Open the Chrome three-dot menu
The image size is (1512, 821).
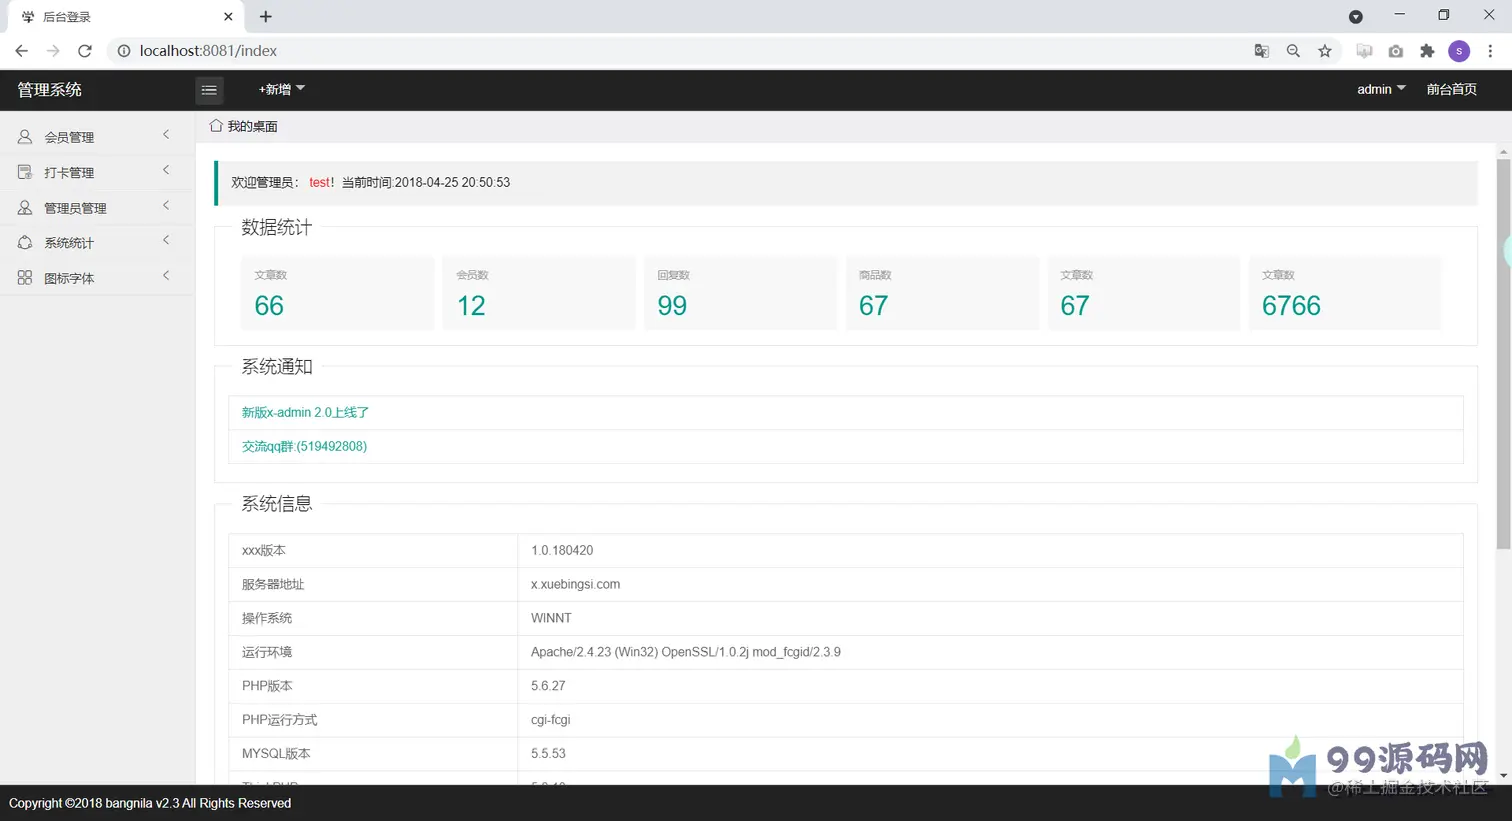coord(1490,51)
